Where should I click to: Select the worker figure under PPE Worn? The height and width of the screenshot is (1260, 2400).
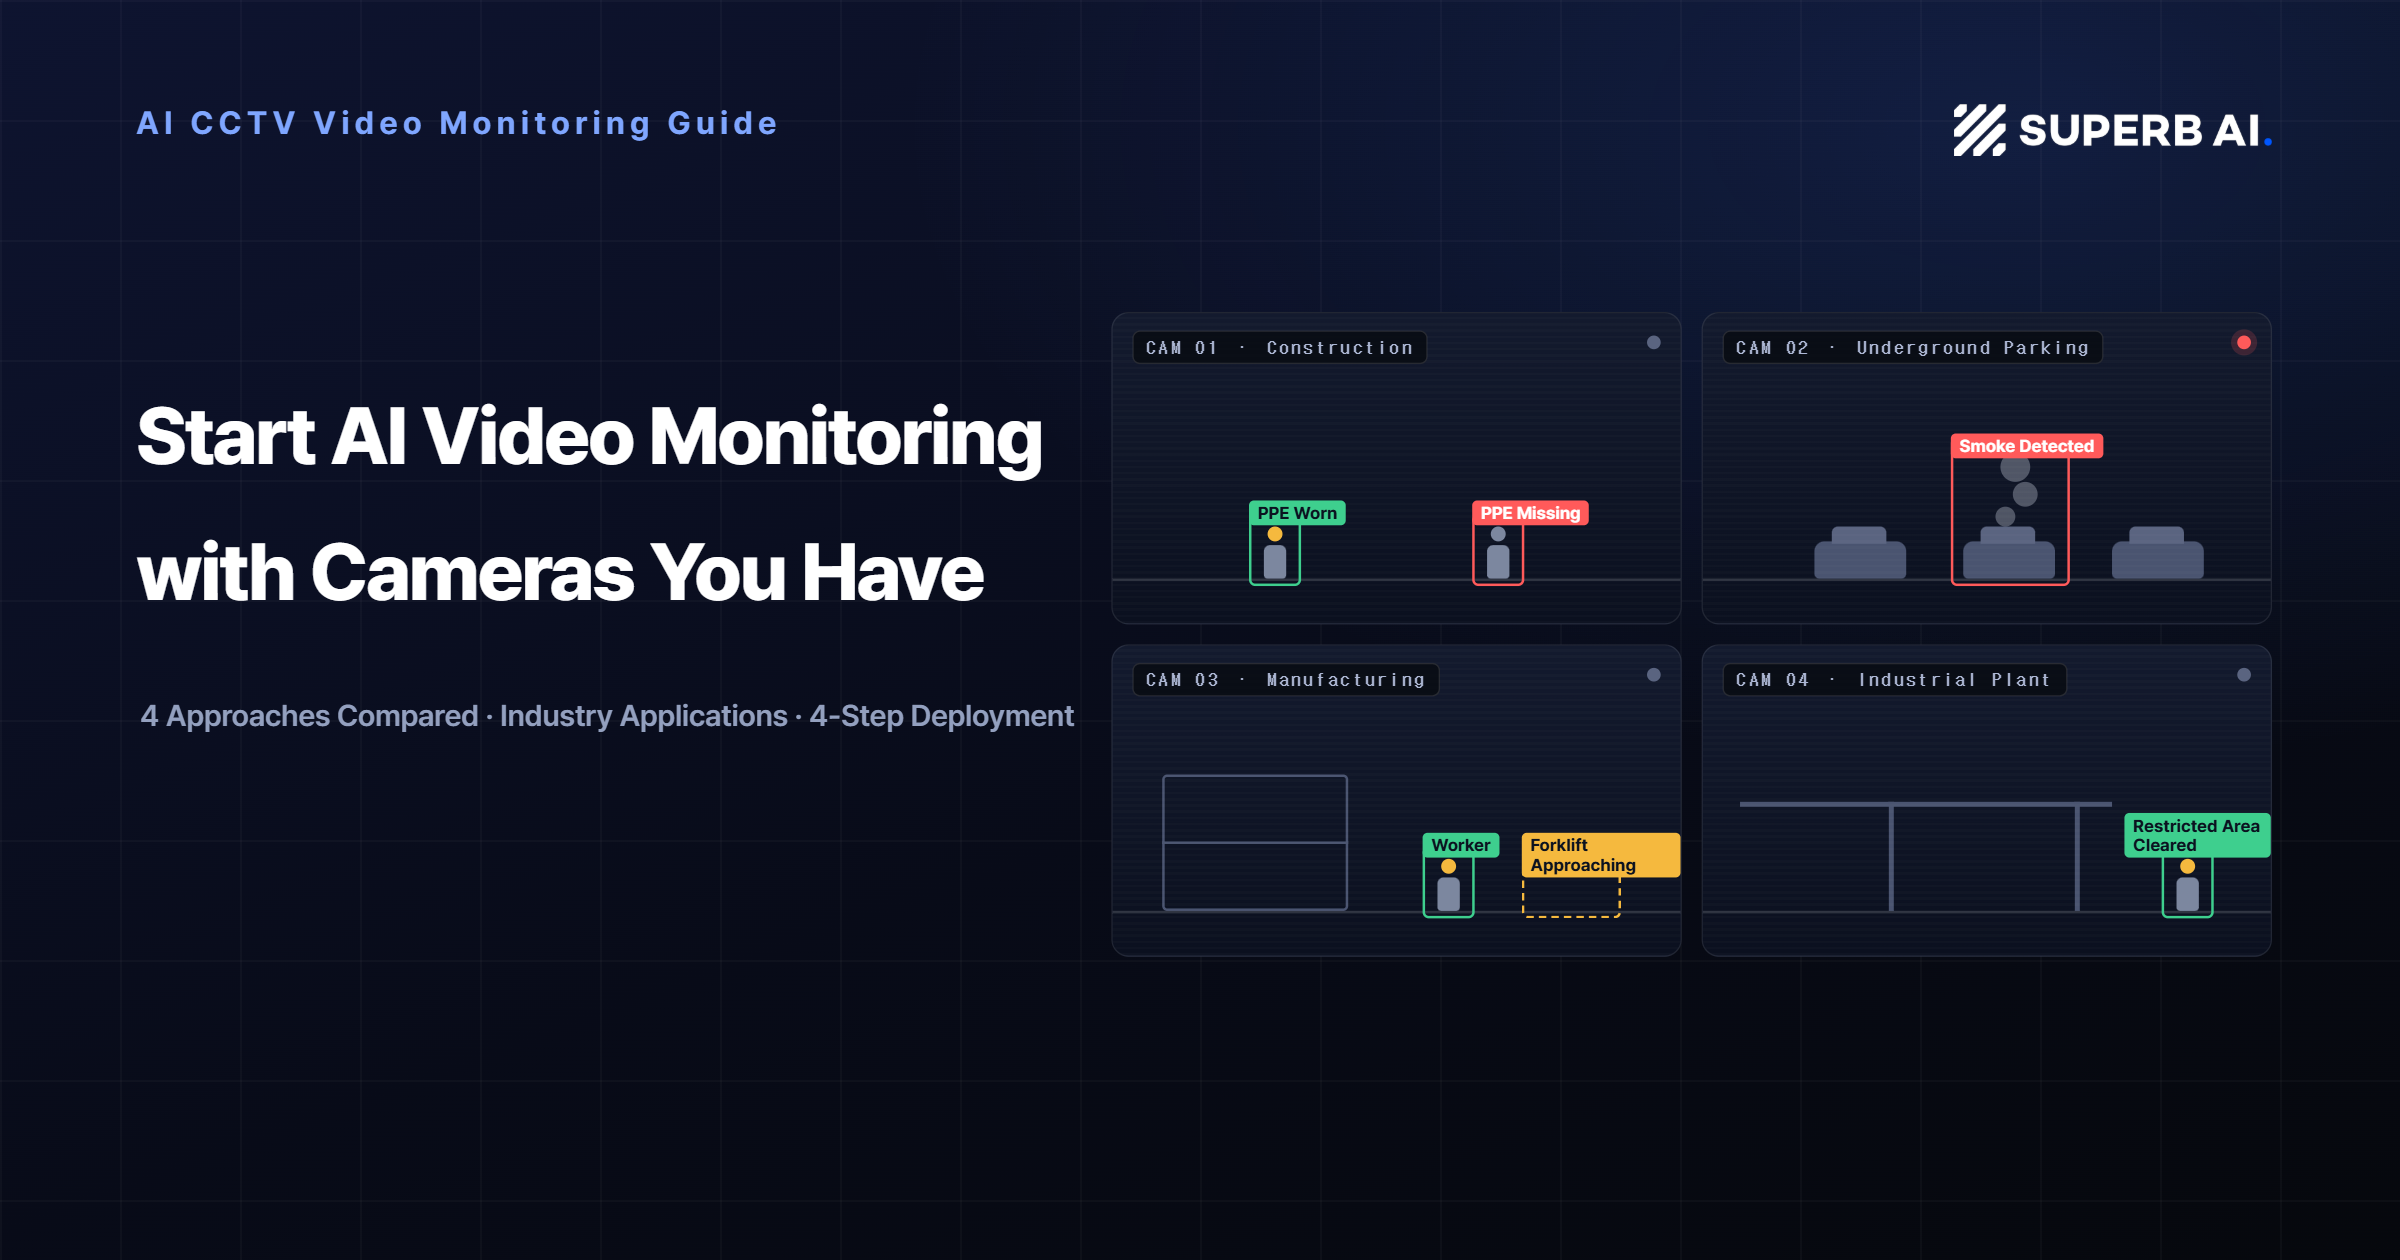tap(1275, 553)
